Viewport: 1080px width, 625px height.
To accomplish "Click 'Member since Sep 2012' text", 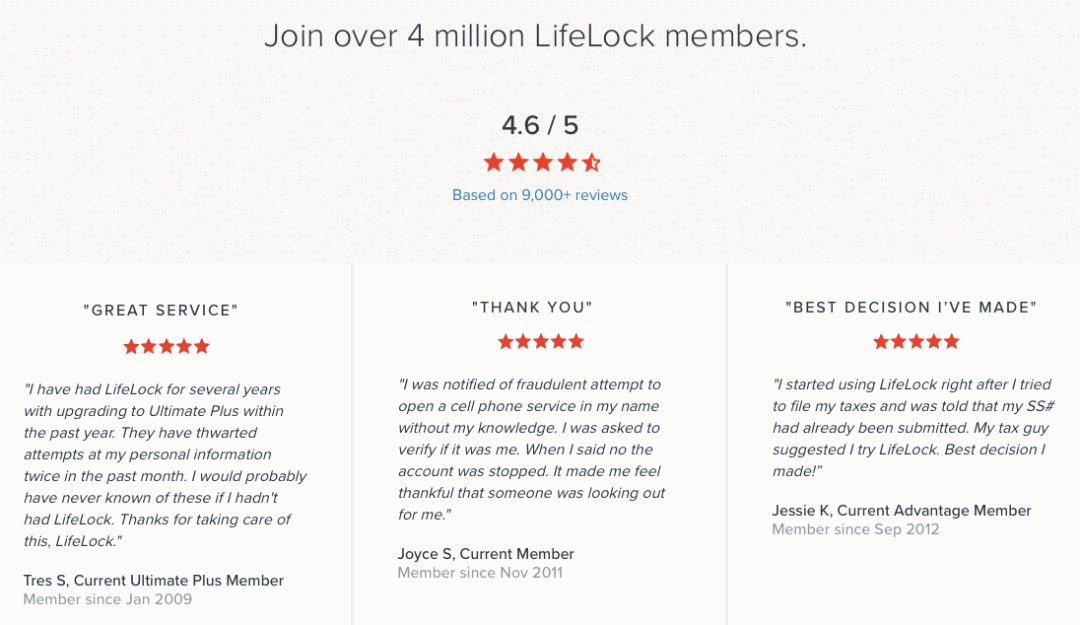I will (x=855, y=529).
